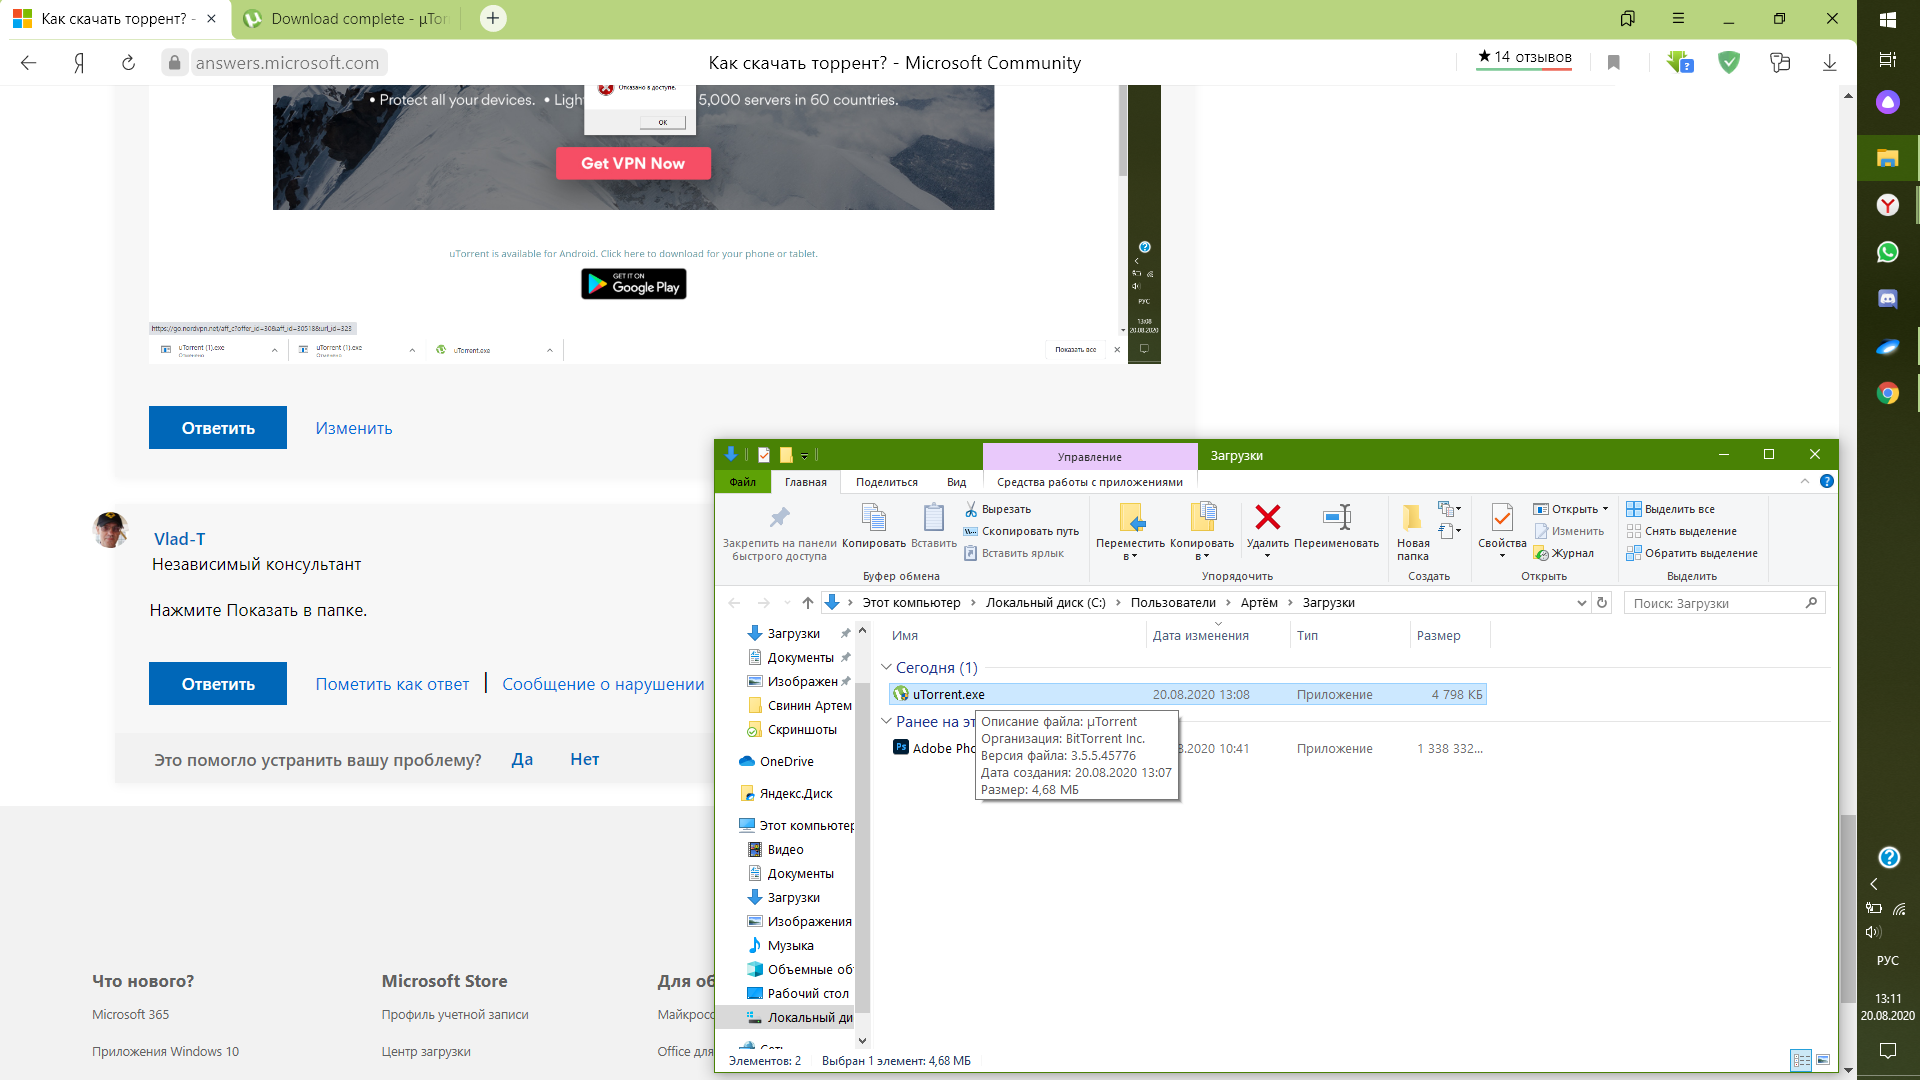Screen dimensions: 1920x1080
Task: Open Properties (Свойства) in ribbon
Action: click(1502, 531)
